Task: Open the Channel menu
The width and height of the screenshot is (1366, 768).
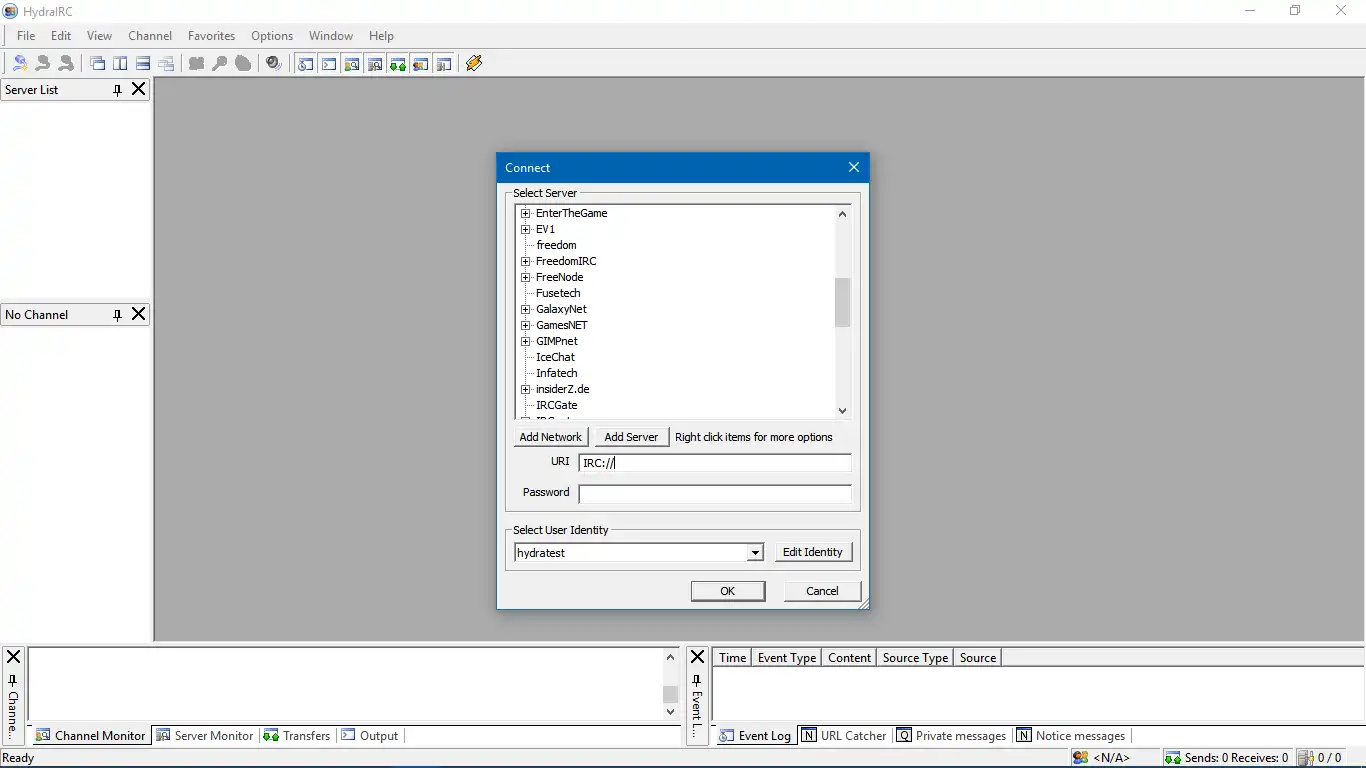Action: coord(150,35)
